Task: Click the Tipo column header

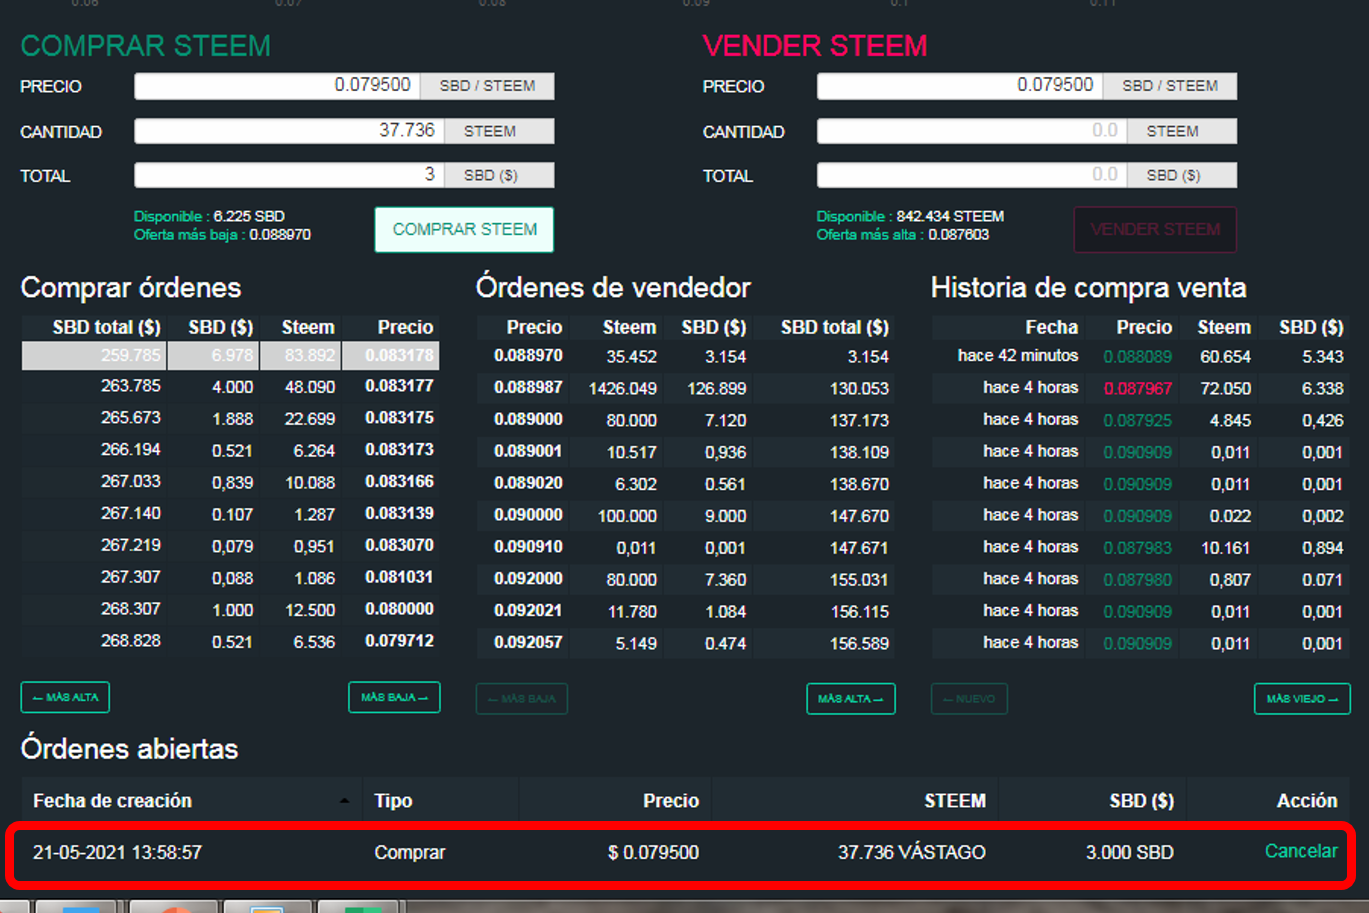Action: coord(393,801)
